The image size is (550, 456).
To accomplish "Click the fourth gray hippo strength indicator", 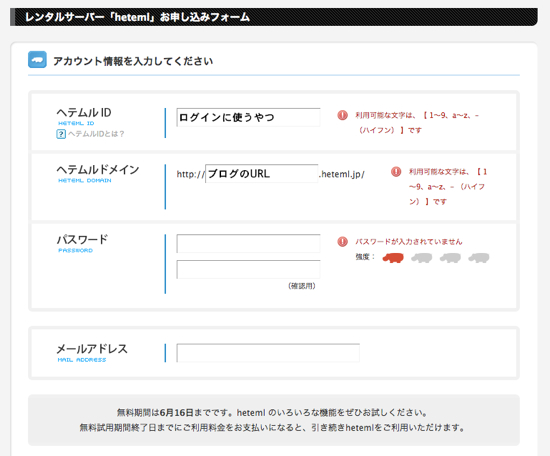I will (479, 258).
